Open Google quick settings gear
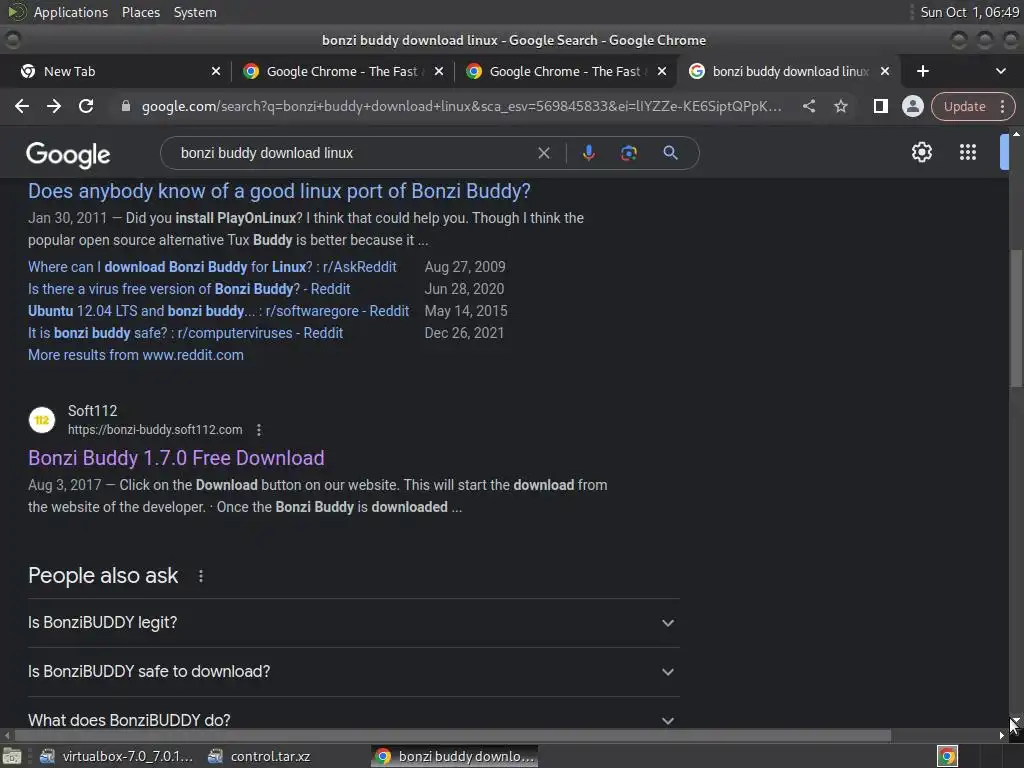Screen dimensions: 1024x768 [921, 153]
